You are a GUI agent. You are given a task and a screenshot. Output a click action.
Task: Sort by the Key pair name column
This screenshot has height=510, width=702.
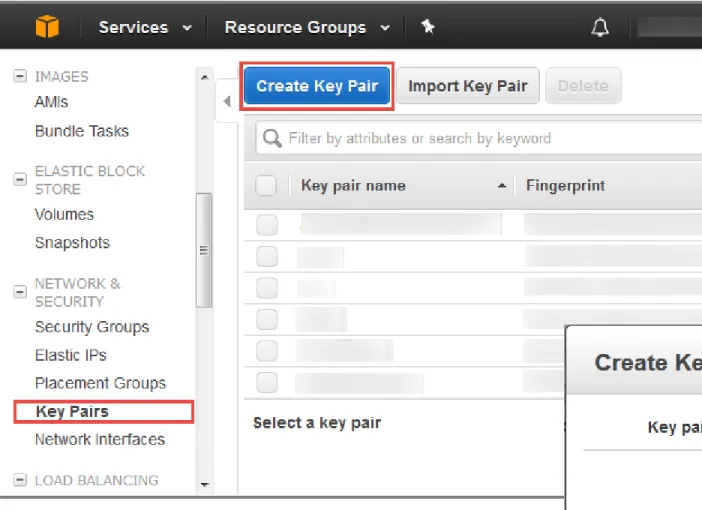(x=353, y=185)
